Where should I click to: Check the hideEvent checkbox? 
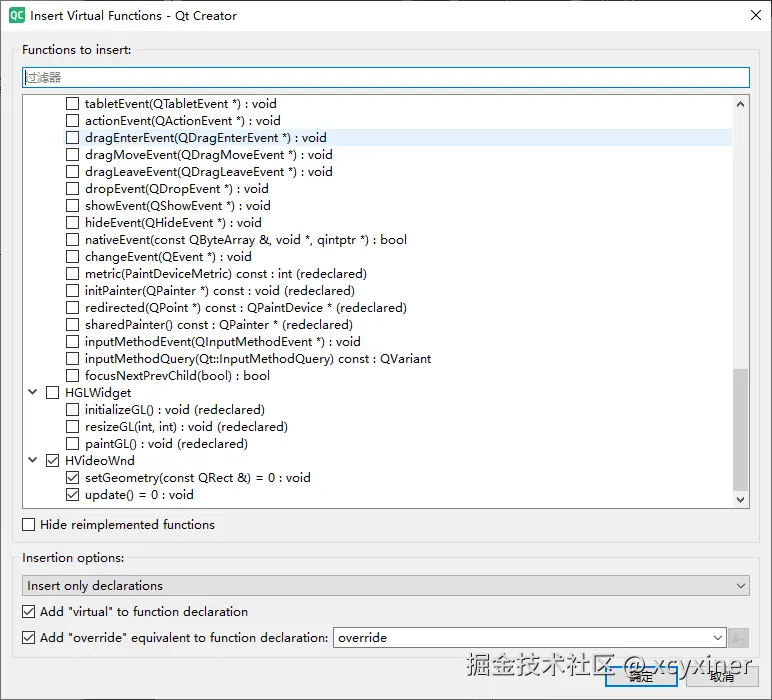pos(72,223)
